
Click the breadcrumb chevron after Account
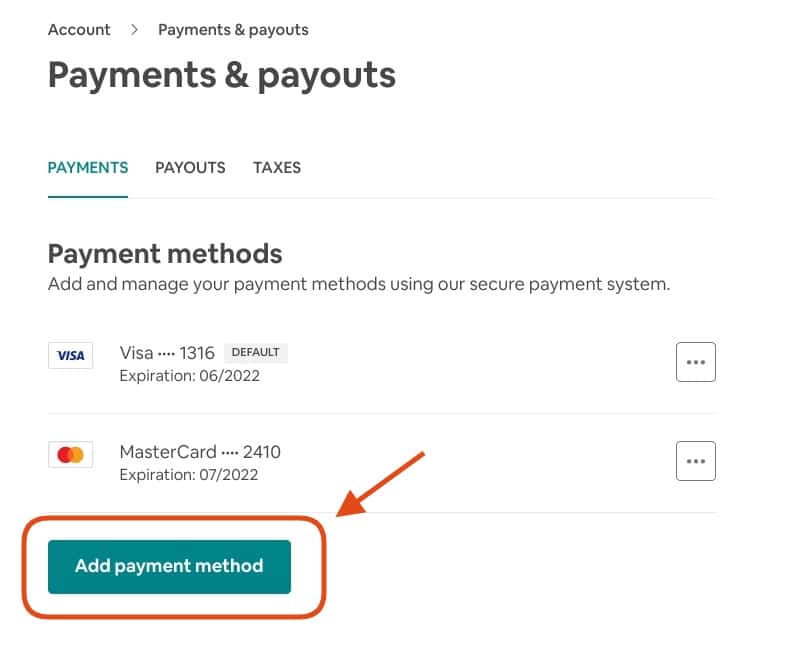135,30
